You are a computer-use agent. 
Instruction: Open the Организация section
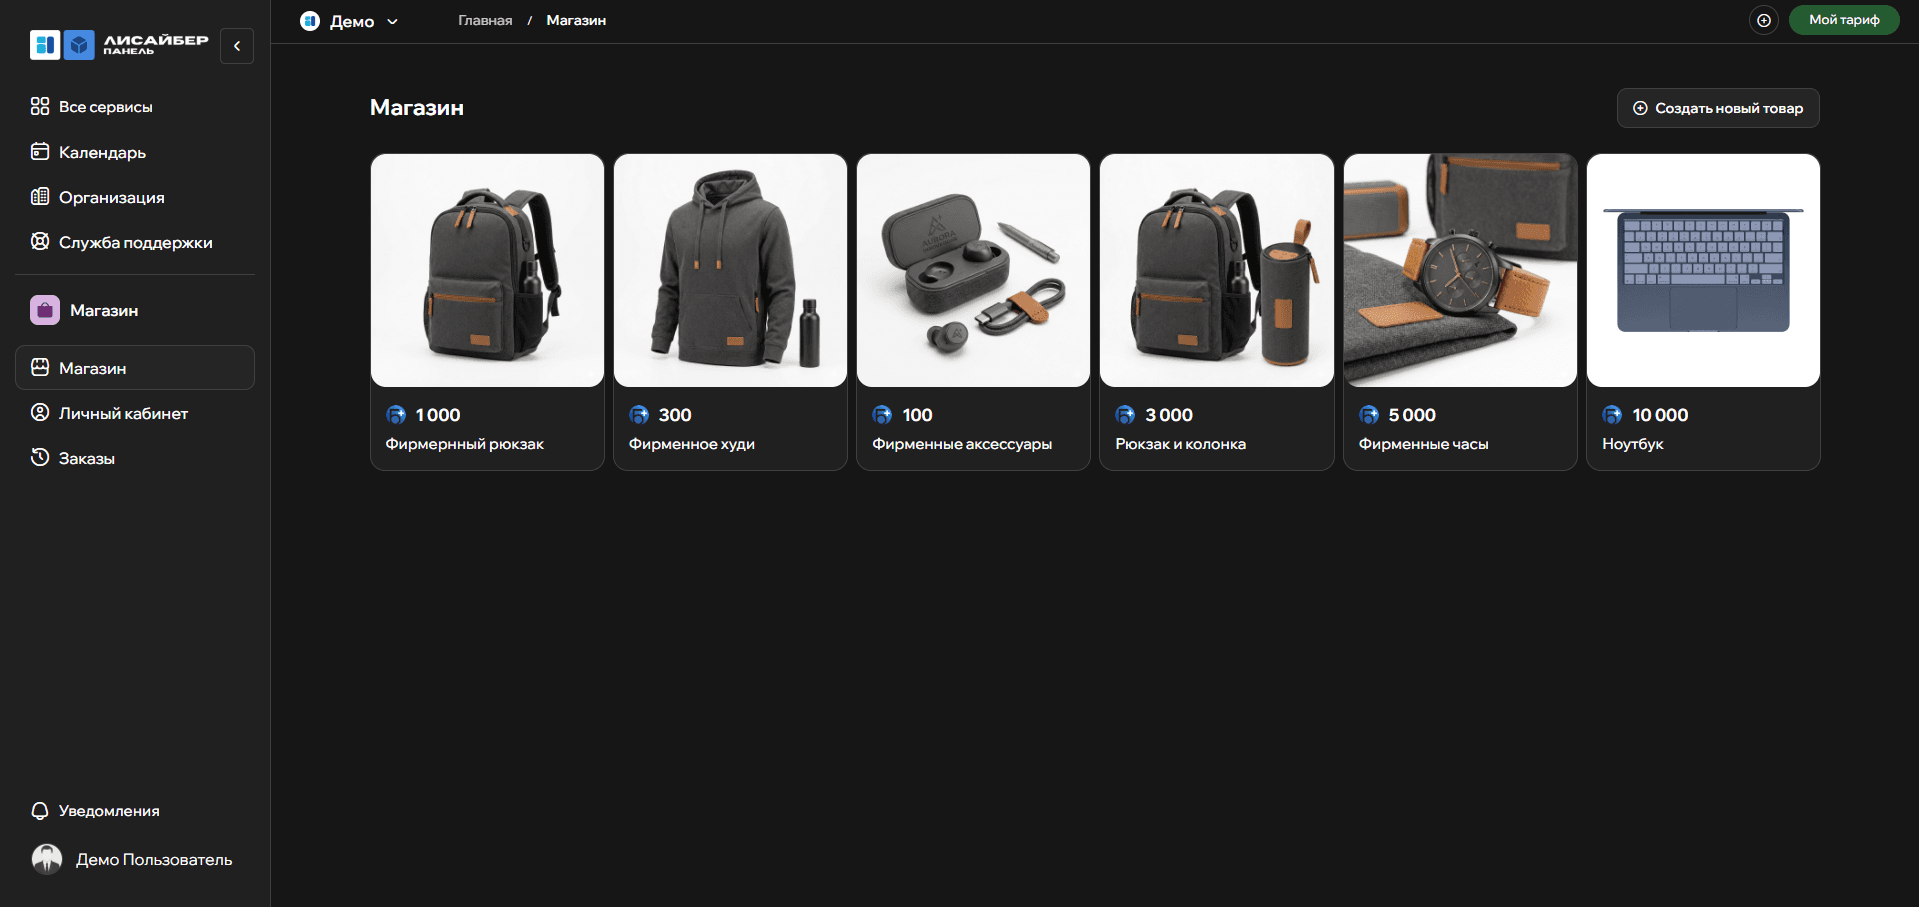pos(135,197)
